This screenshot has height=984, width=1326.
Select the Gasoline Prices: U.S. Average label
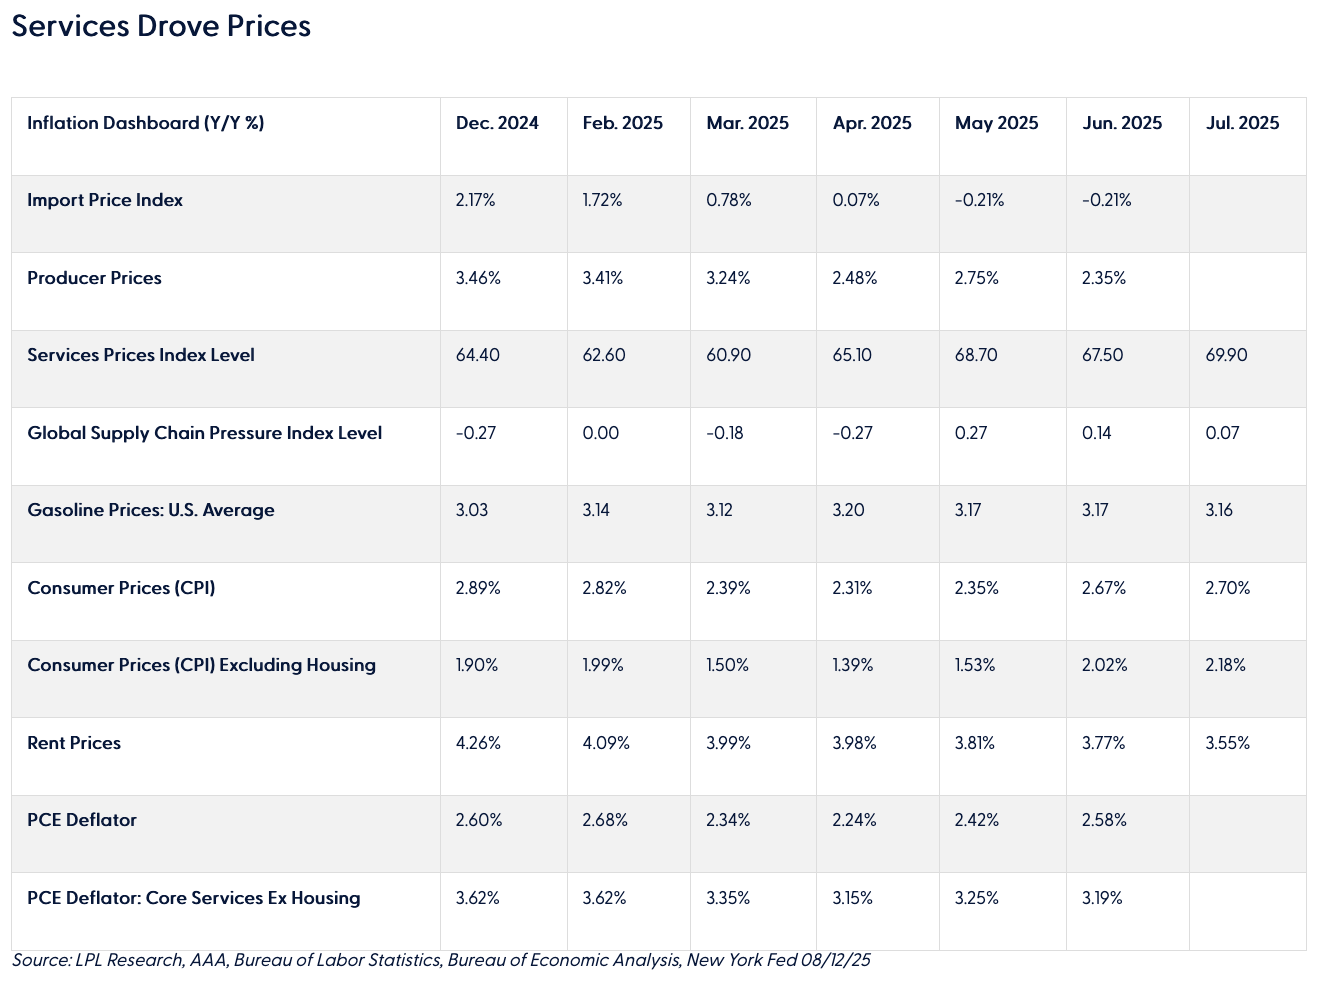(x=151, y=510)
